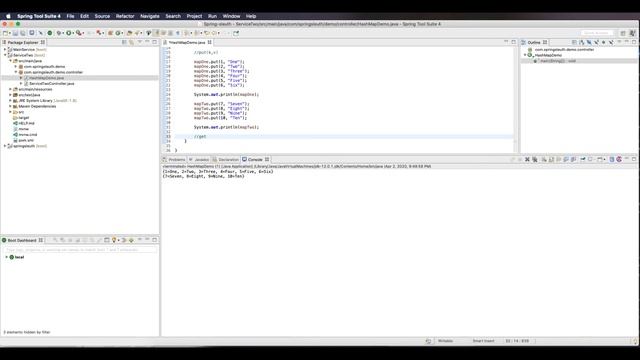Viewport: 640px width, 360px height.
Task: Expand the springsleuth project
Action: click(5, 146)
